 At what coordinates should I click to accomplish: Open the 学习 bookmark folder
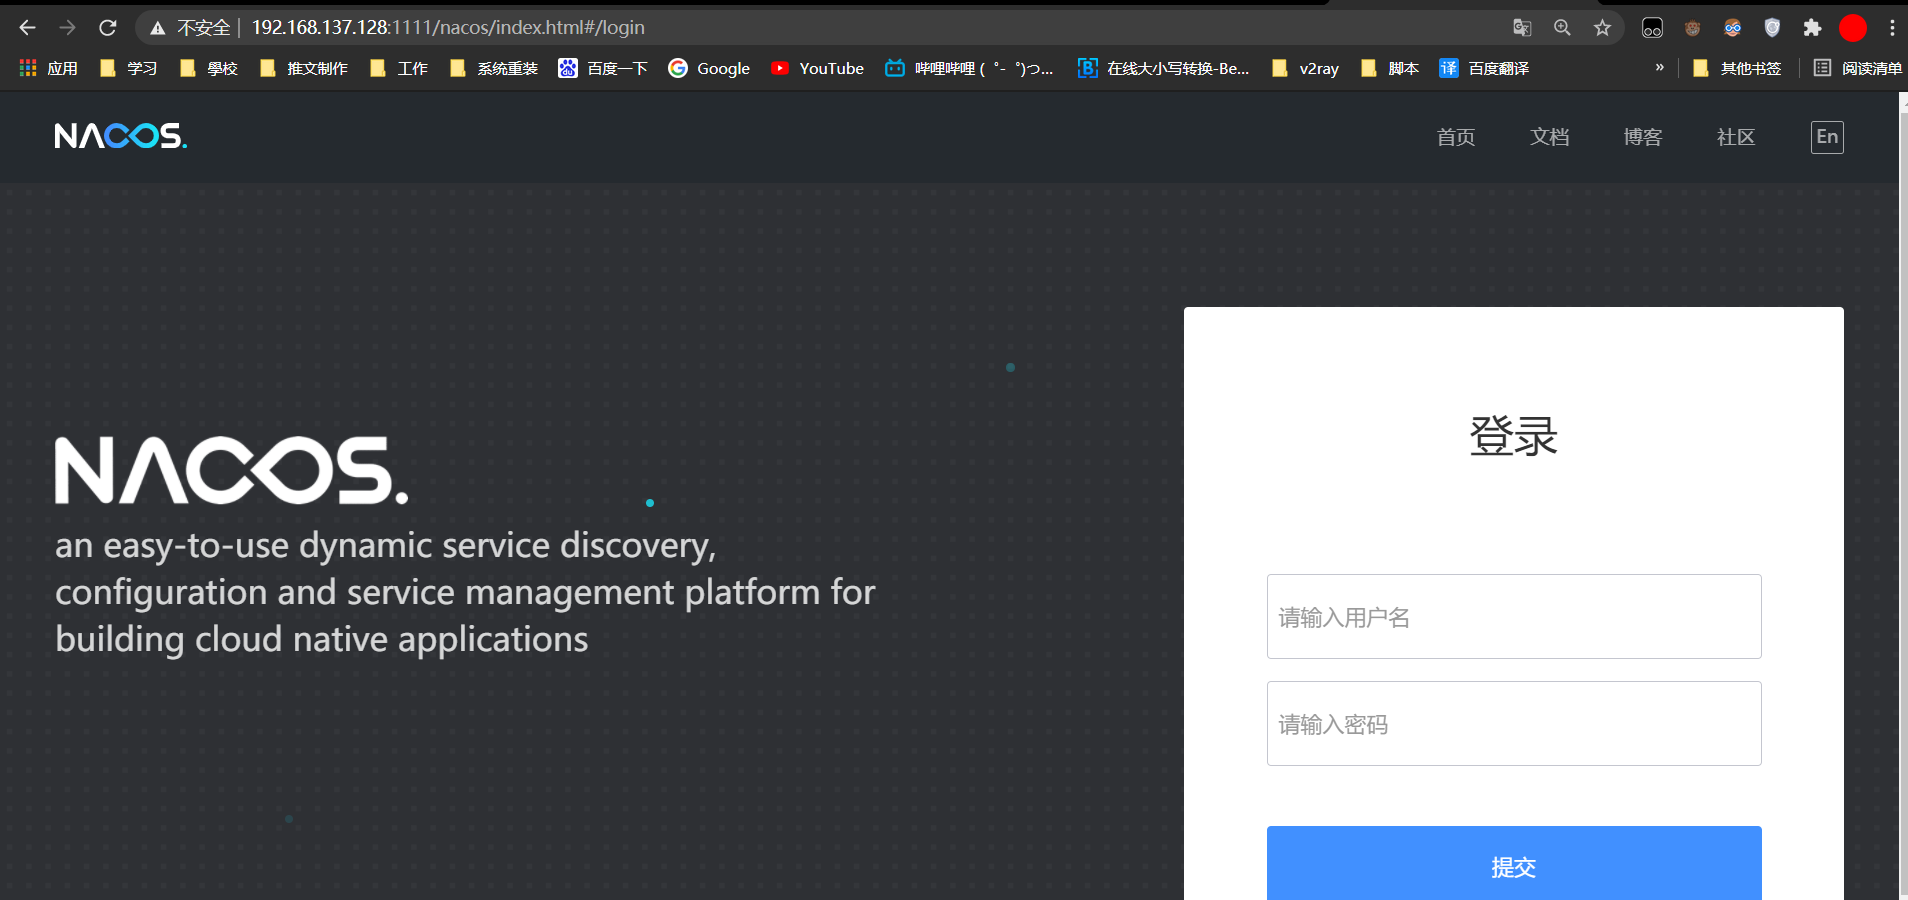click(x=128, y=68)
